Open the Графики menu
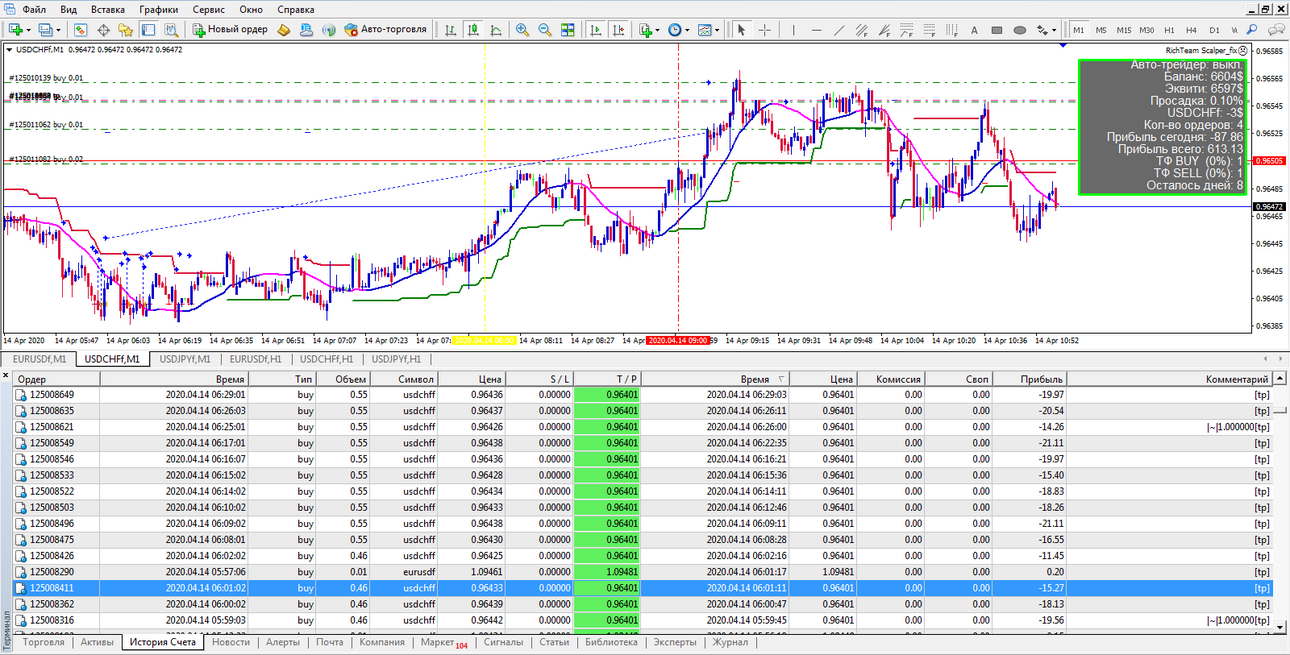This screenshot has width=1290, height=655. coord(159,9)
